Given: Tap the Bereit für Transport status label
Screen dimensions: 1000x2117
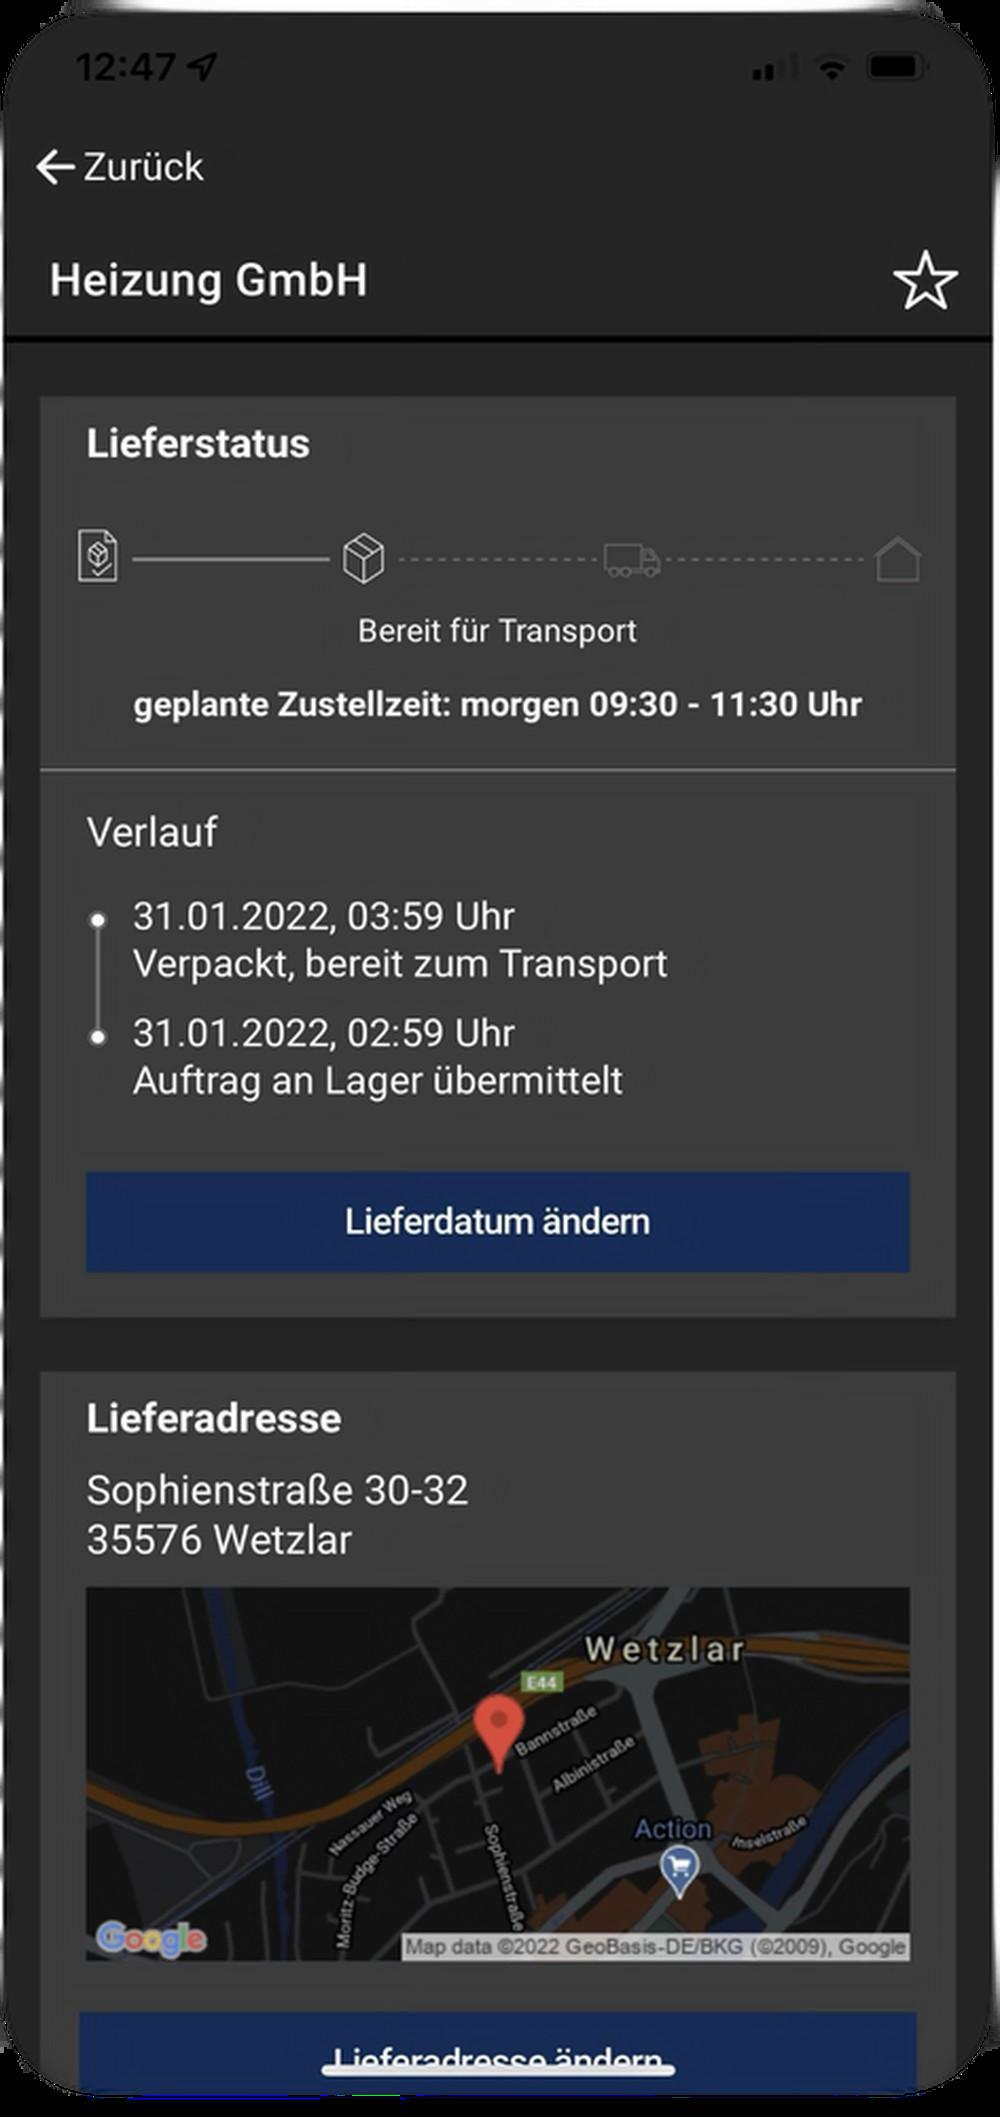Looking at the screenshot, I should click(x=497, y=631).
